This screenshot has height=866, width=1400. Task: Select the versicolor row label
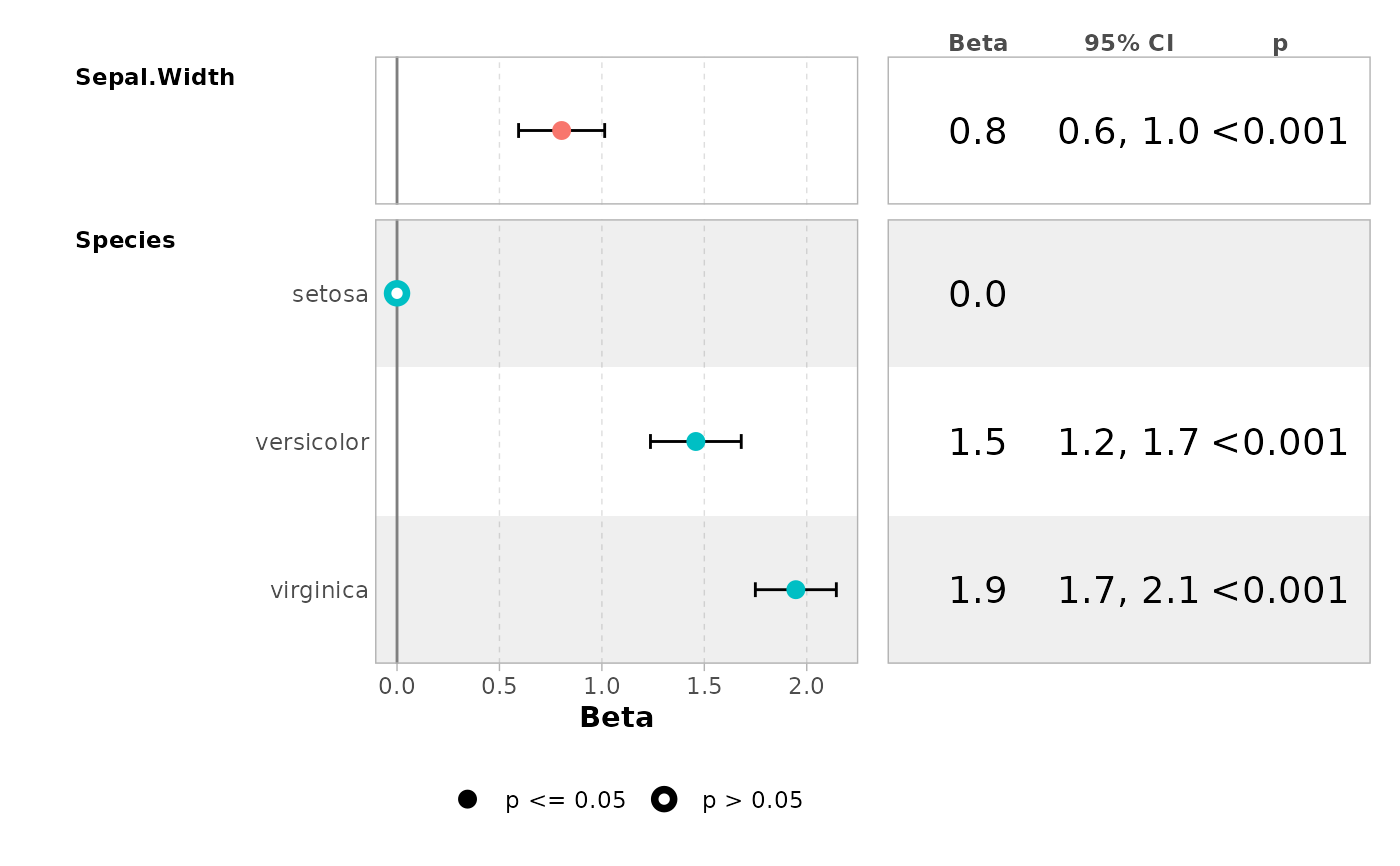[312, 442]
